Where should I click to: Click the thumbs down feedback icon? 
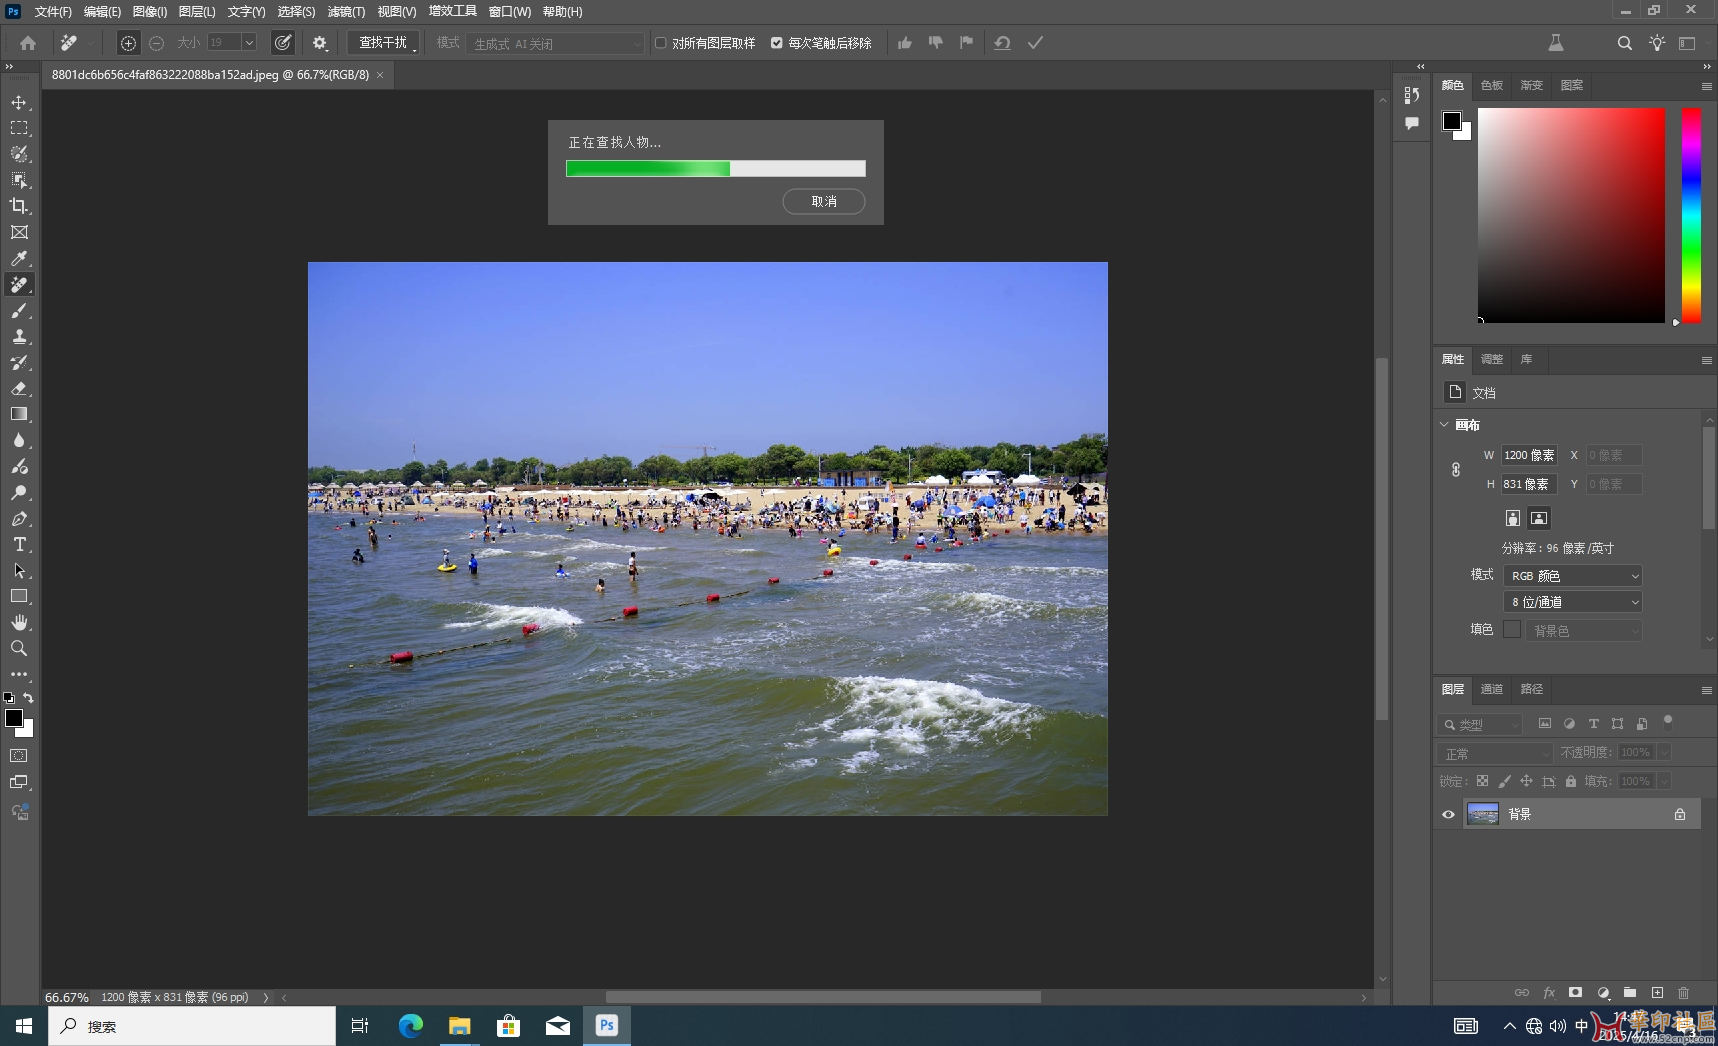(x=936, y=43)
